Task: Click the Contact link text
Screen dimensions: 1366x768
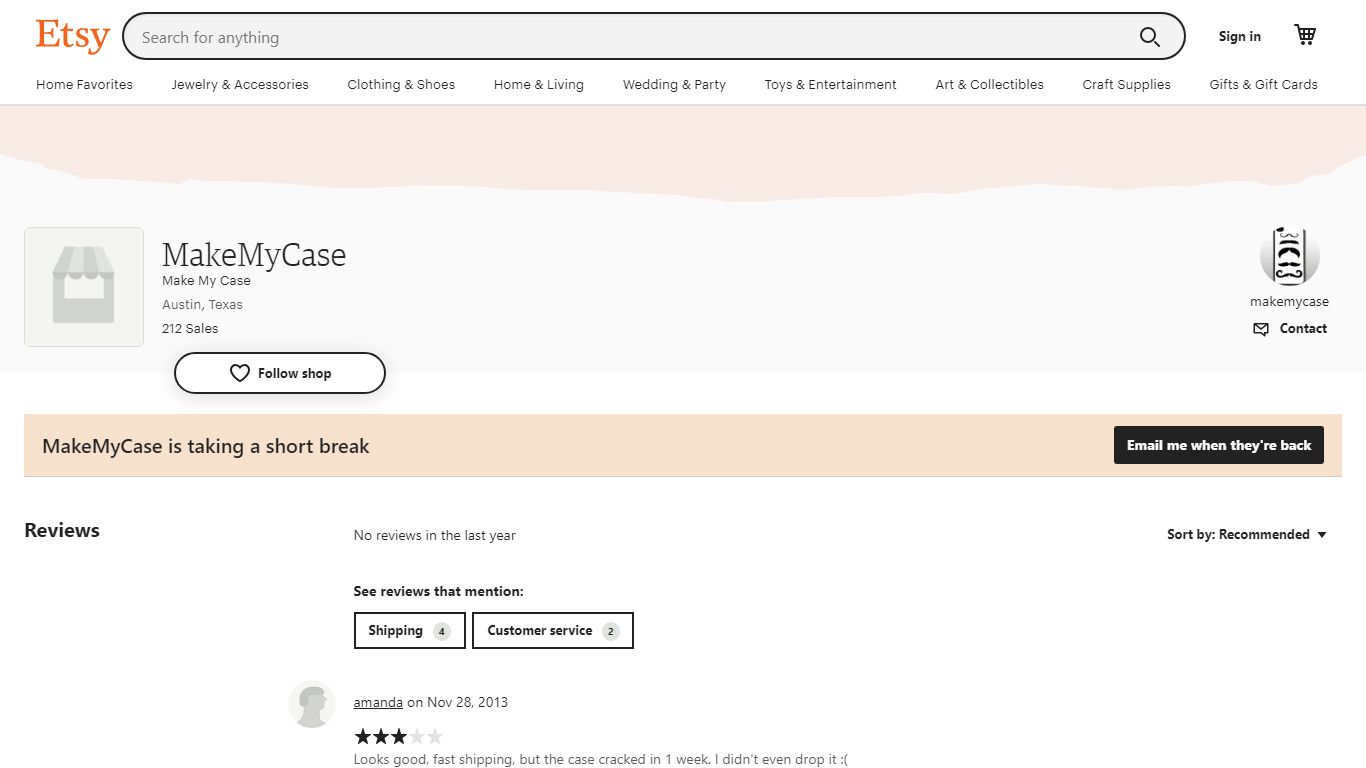Action: tap(1303, 328)
